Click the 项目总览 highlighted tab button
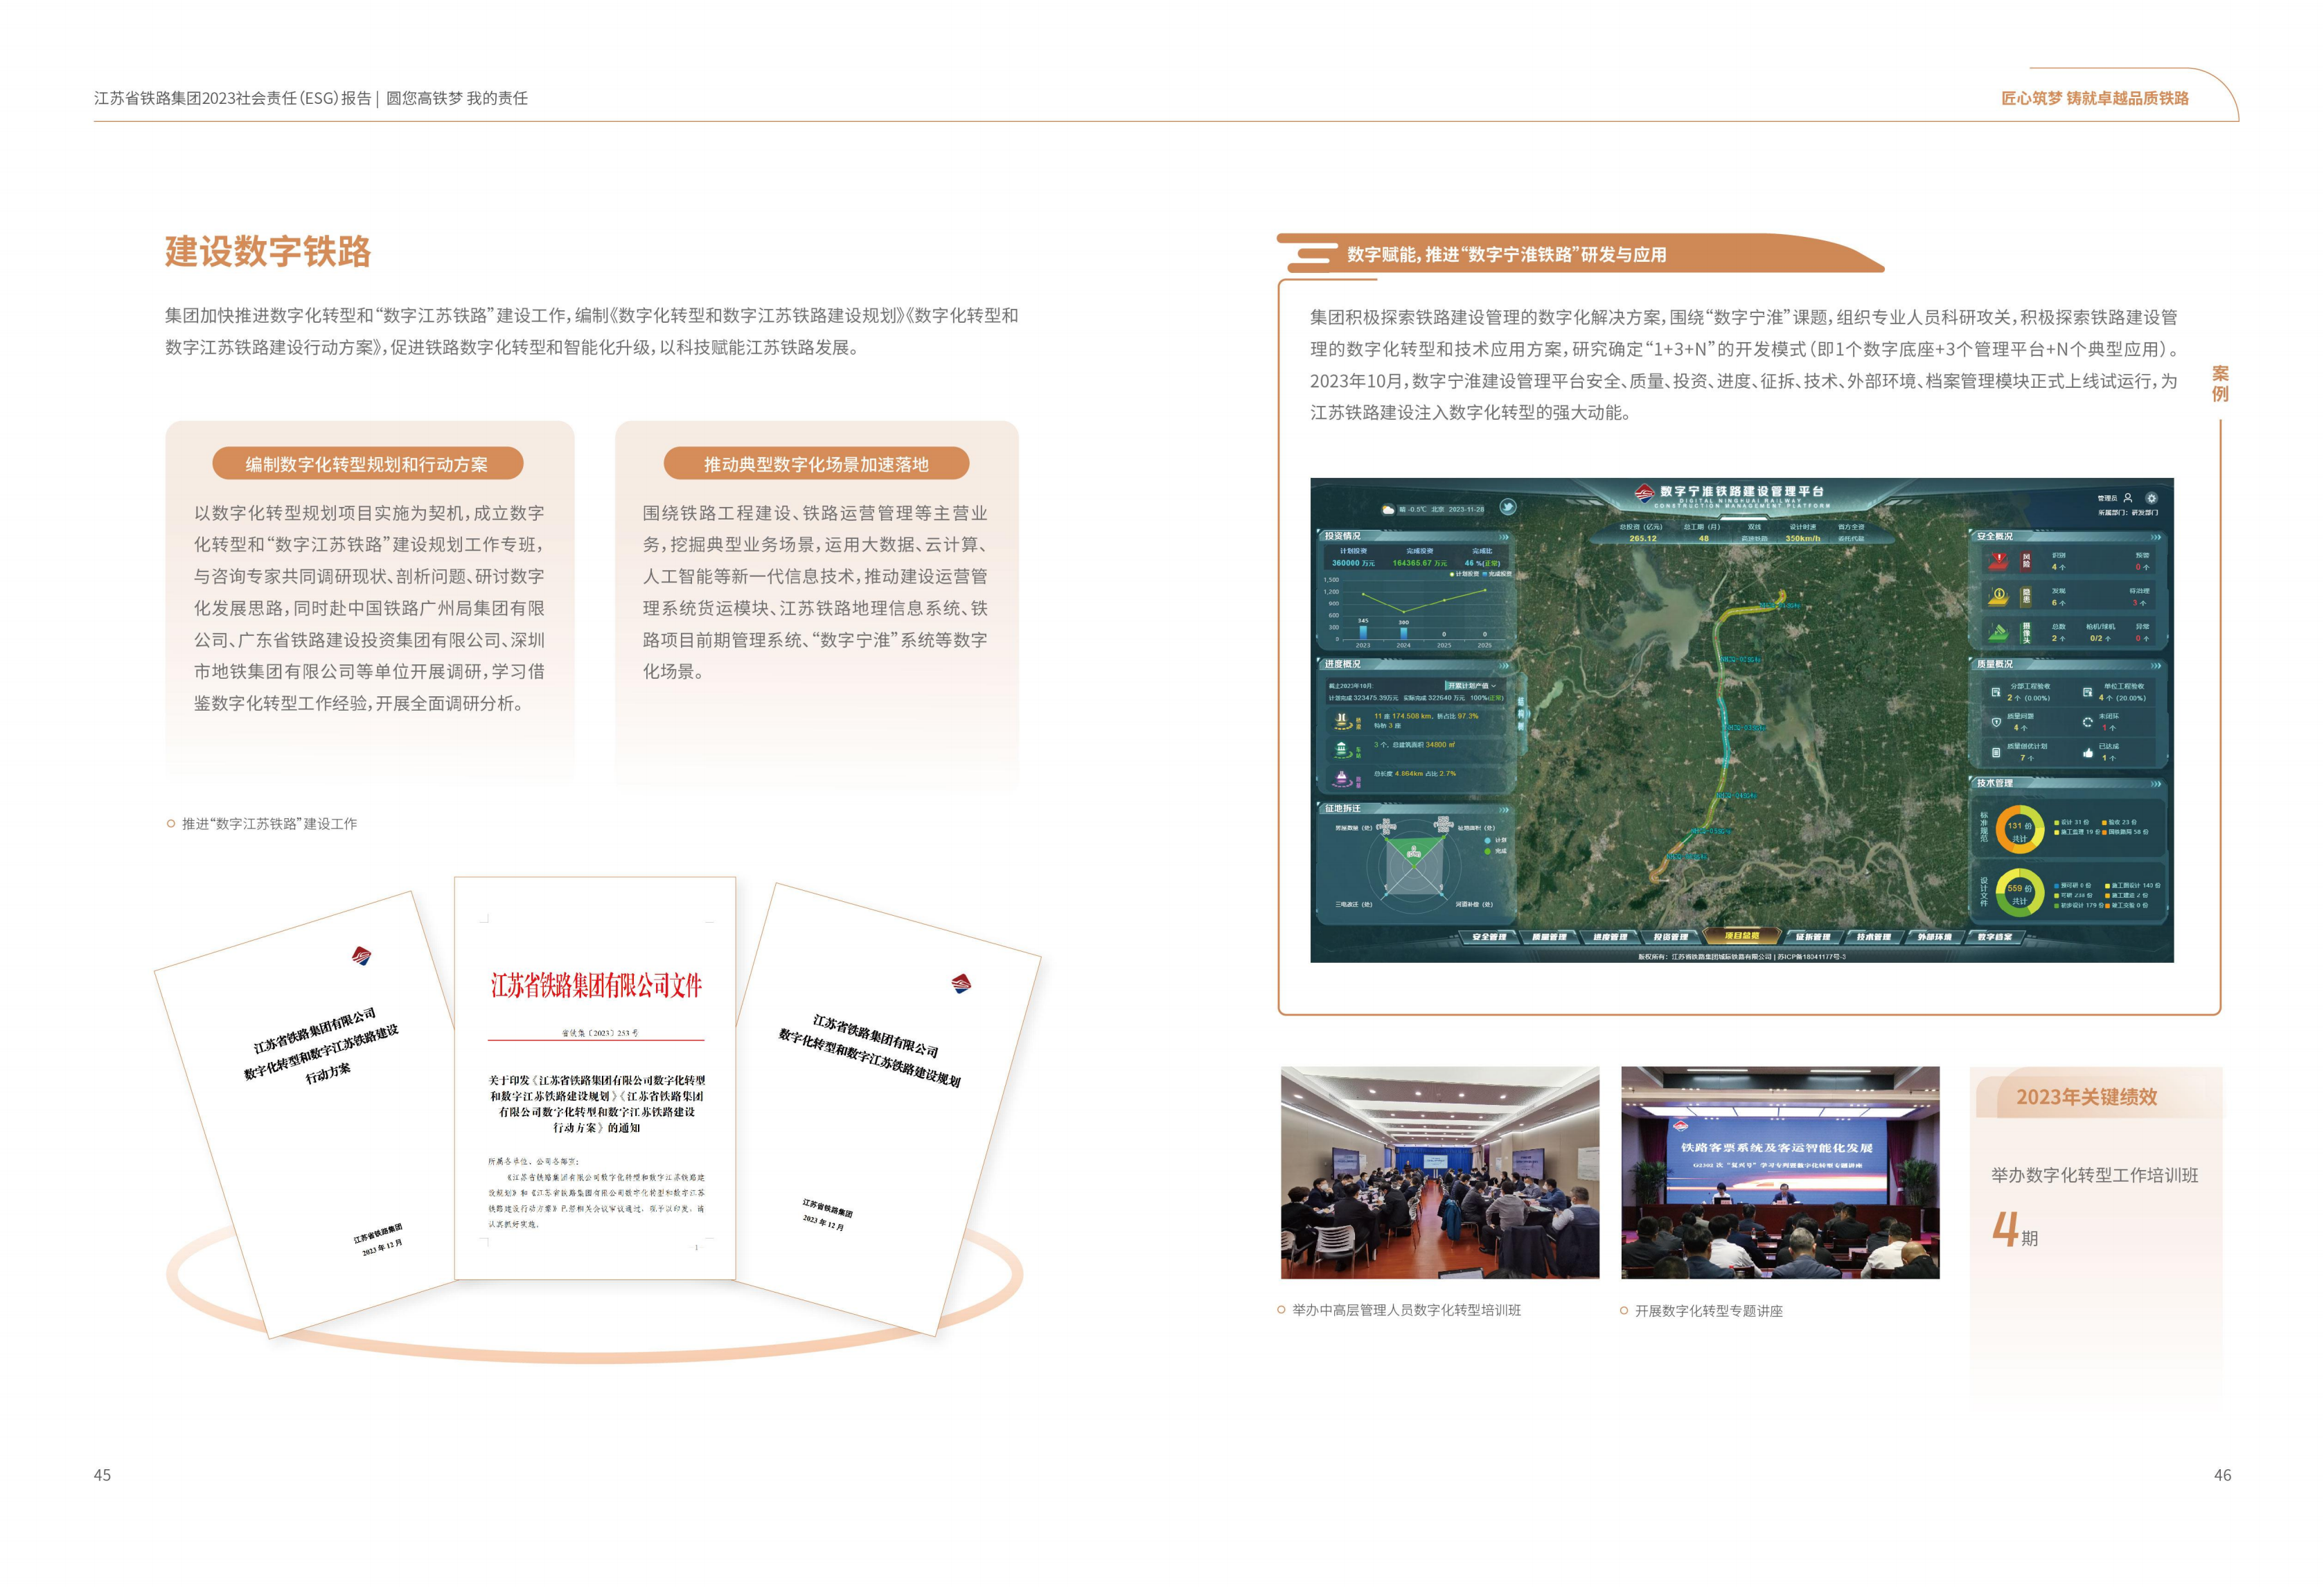This screenshot has height=1587, width=2324. point(1741,936)
